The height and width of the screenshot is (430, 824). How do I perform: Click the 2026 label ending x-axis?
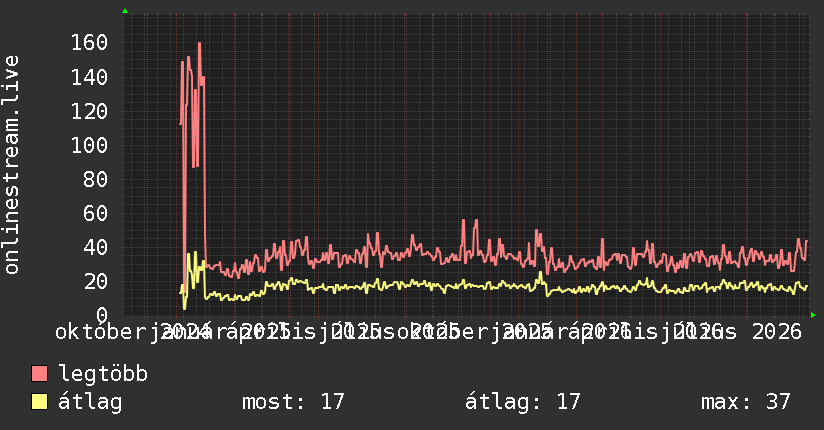point(777,332)
